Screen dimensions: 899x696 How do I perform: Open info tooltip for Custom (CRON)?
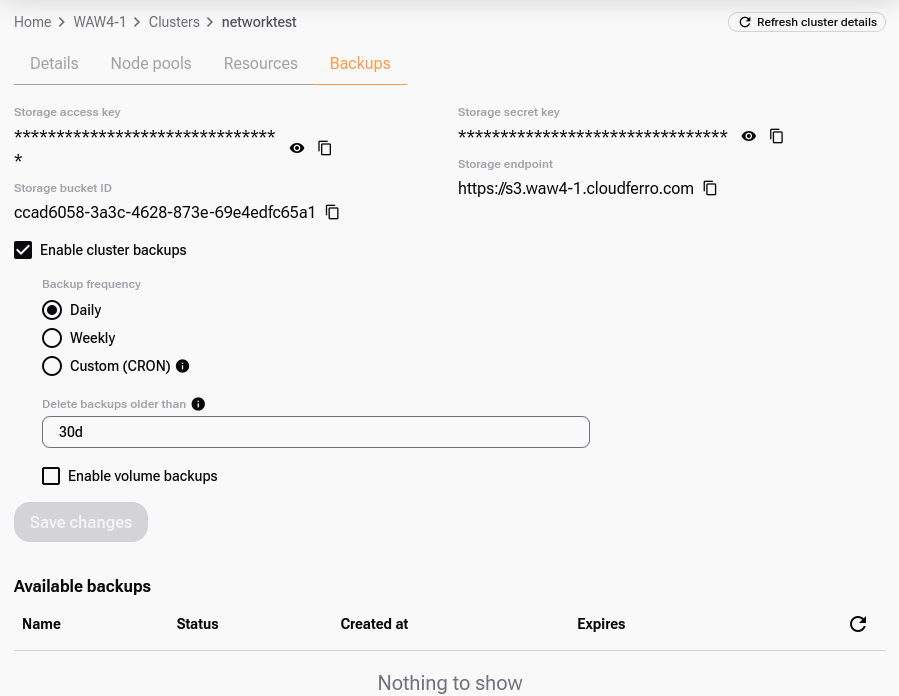click(x=182, y=366)
